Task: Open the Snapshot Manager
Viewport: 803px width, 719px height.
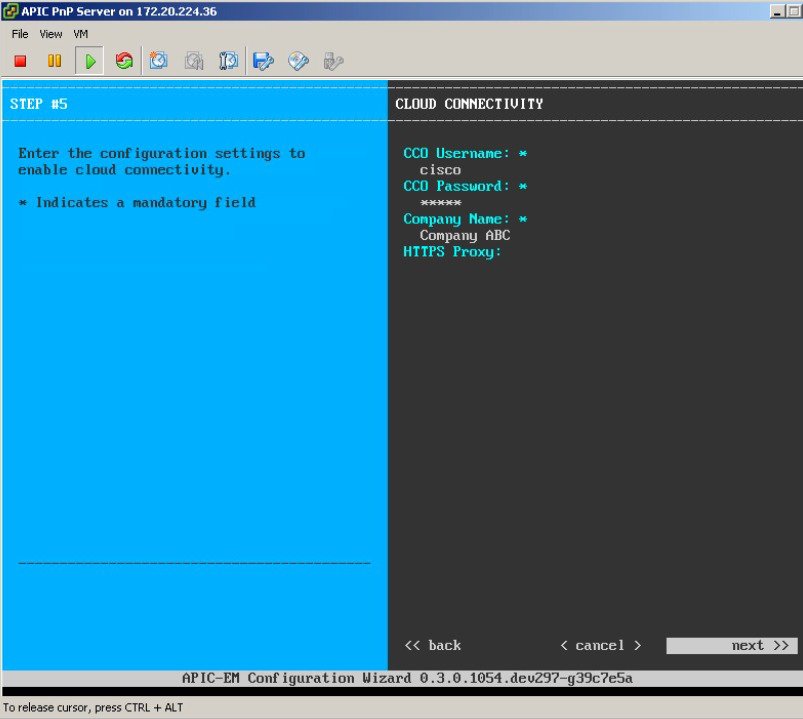Action: tap(228, 61)
